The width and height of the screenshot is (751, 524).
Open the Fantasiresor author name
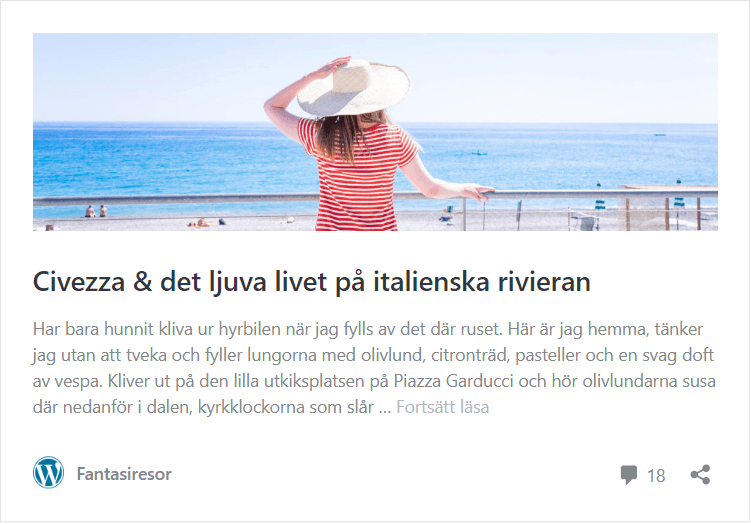coord(124,474)
